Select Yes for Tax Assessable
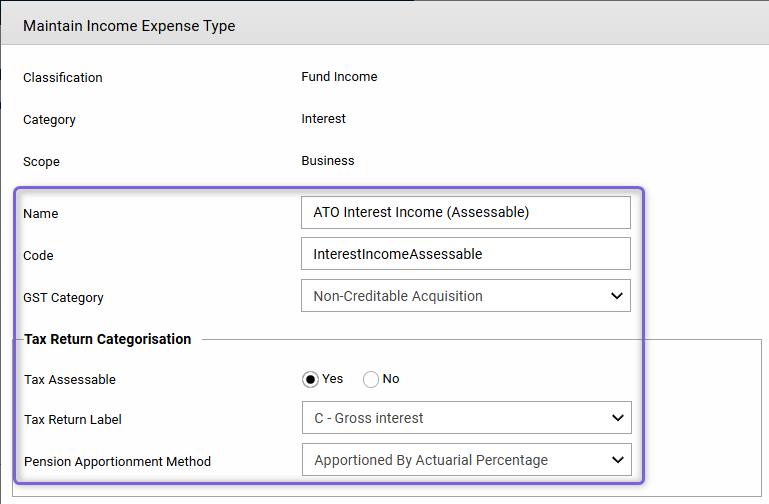769x504 pixels. 310,379
